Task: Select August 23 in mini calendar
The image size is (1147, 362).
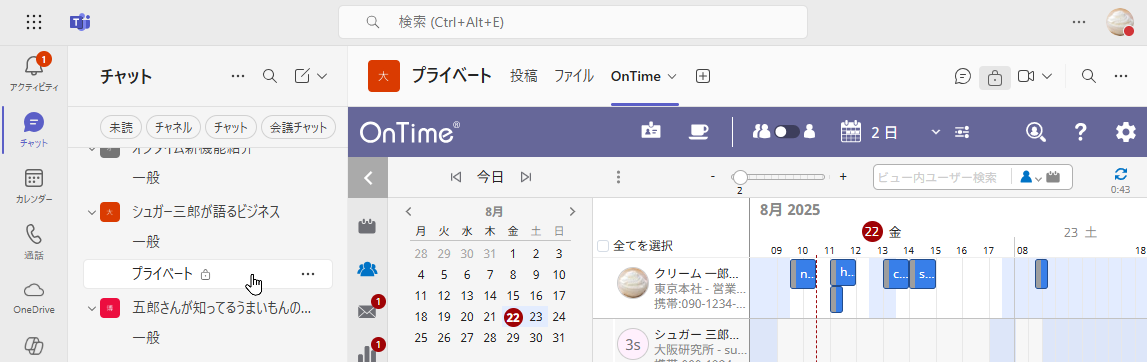Action: pos(536,317)
